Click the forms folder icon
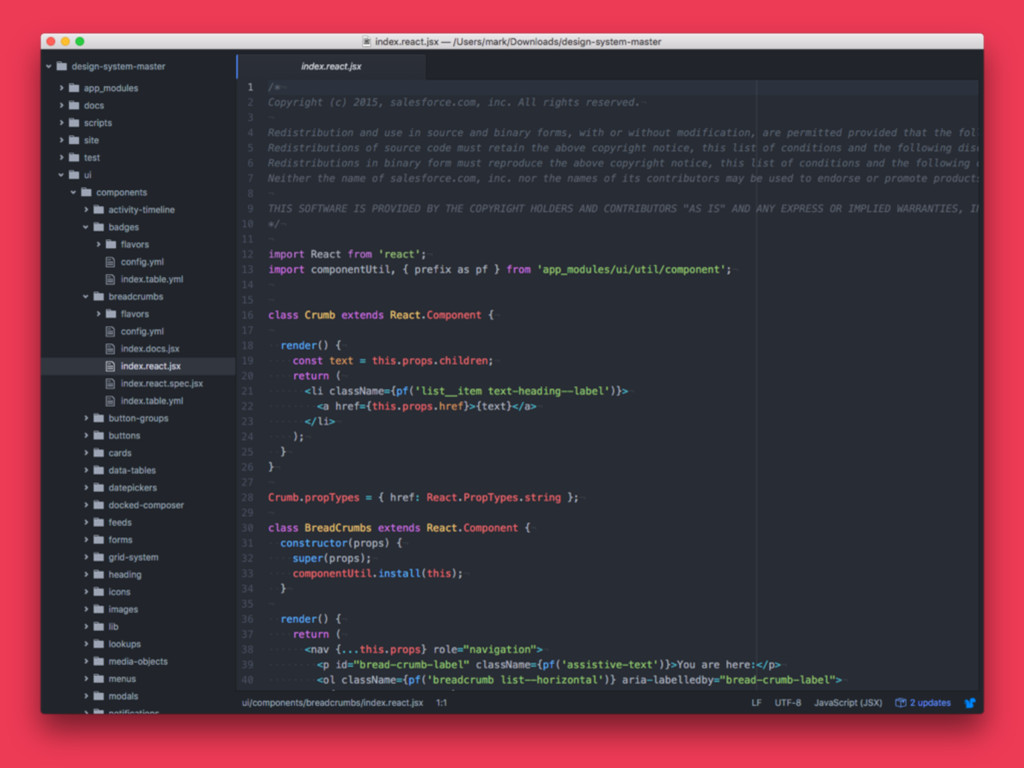Image resolution: width=1024 pixels, height=768 pixels. click(x=99, y=539)
